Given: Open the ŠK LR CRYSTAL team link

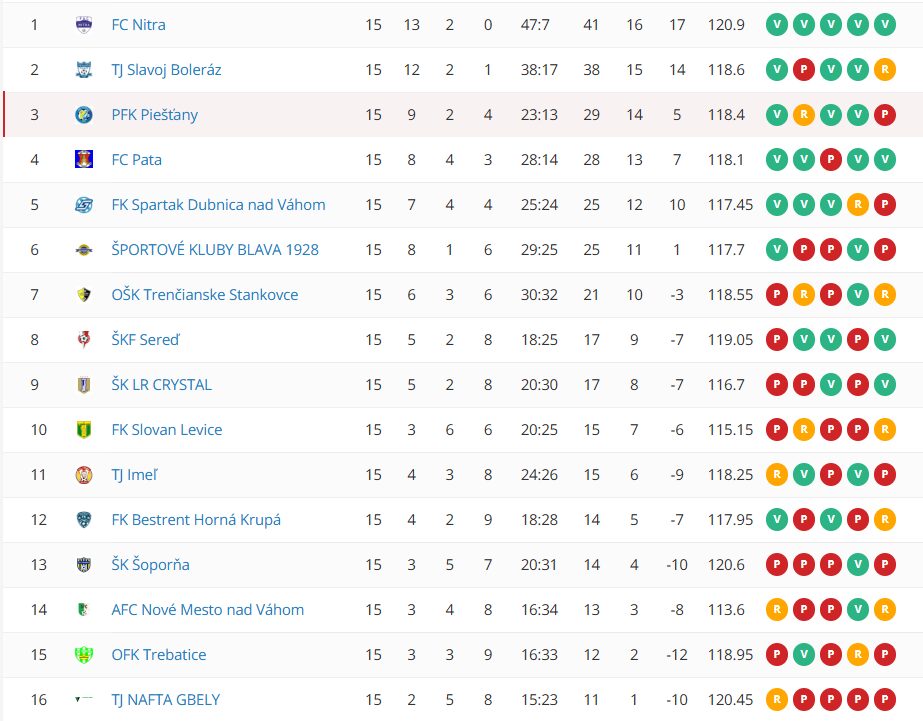Looking at the screenshot, I should (x=161, y=384).
